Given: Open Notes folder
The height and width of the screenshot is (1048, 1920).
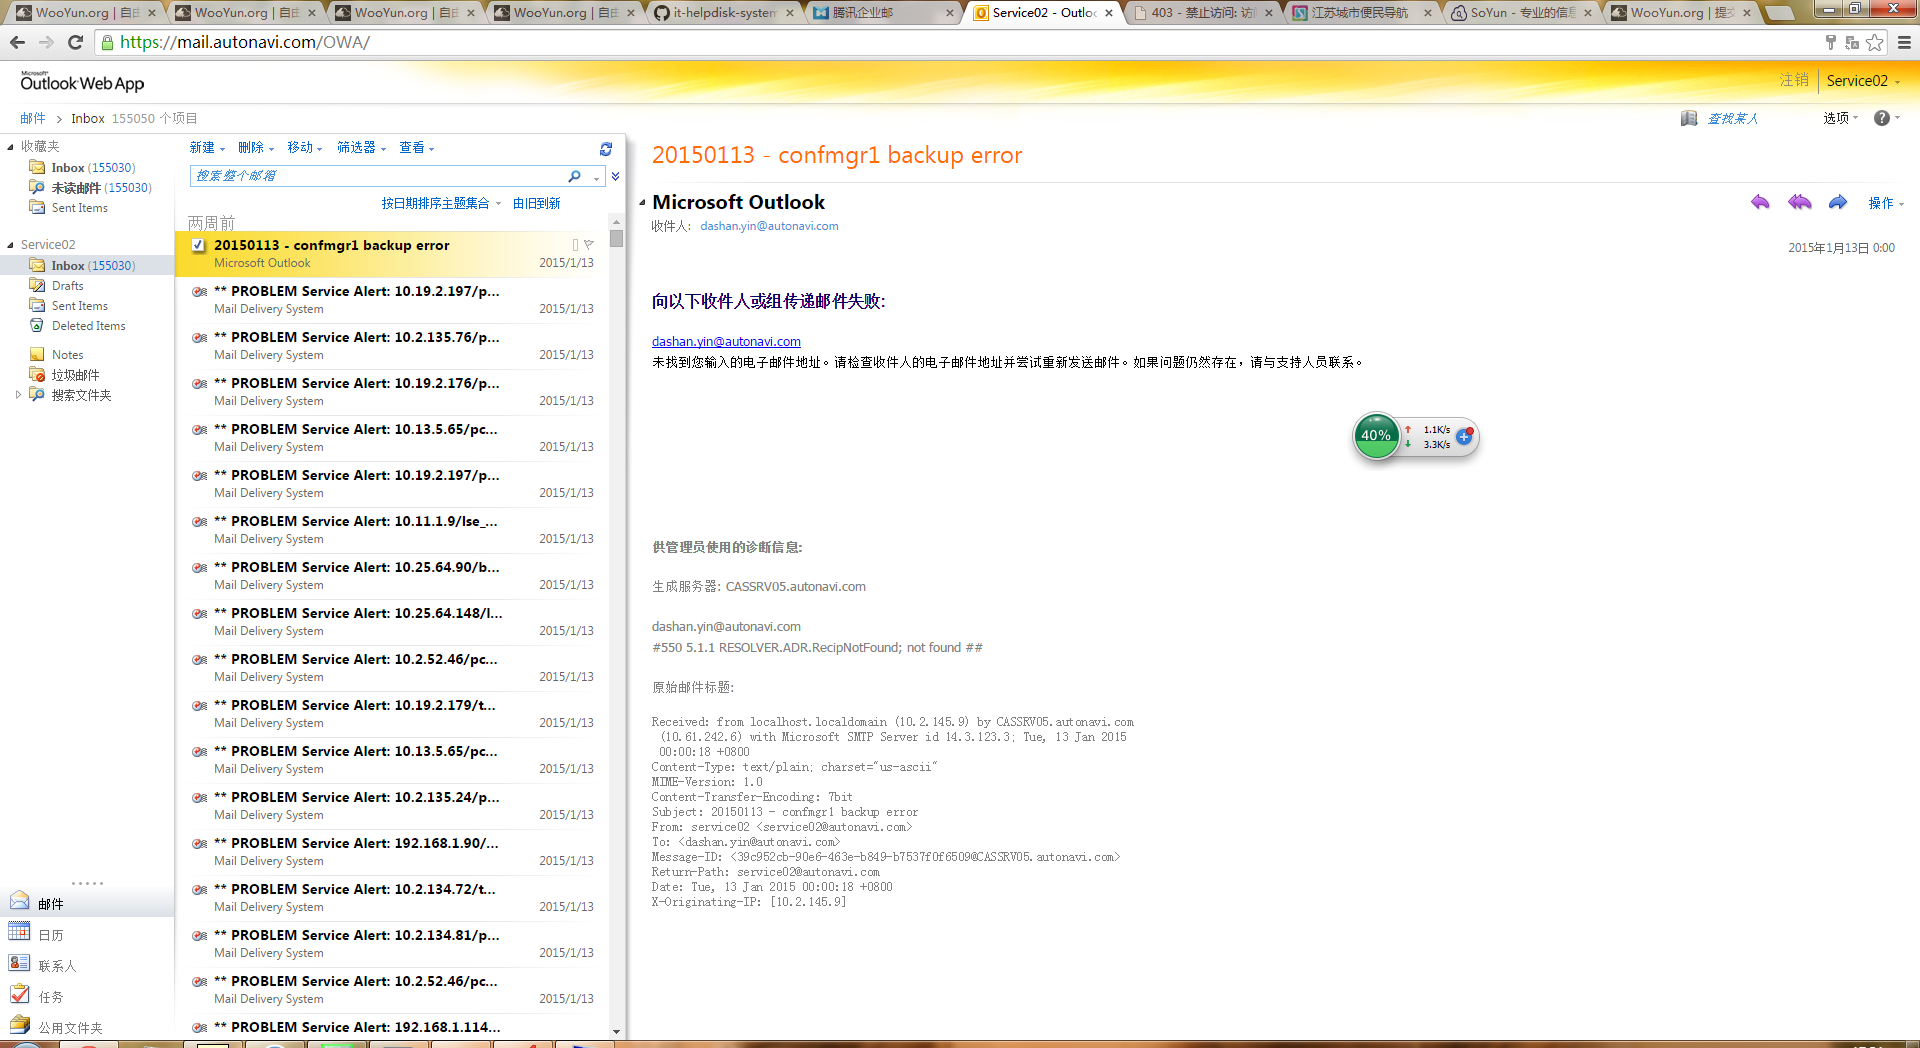Looking at the screenshot, I should click(67, 355).
